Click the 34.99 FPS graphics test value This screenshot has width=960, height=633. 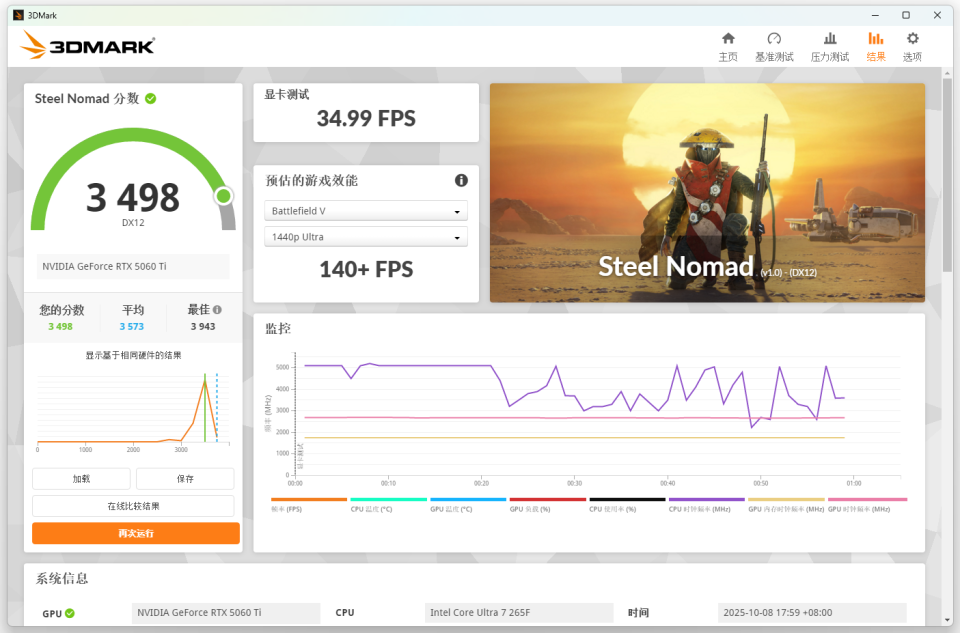[366, 118]
